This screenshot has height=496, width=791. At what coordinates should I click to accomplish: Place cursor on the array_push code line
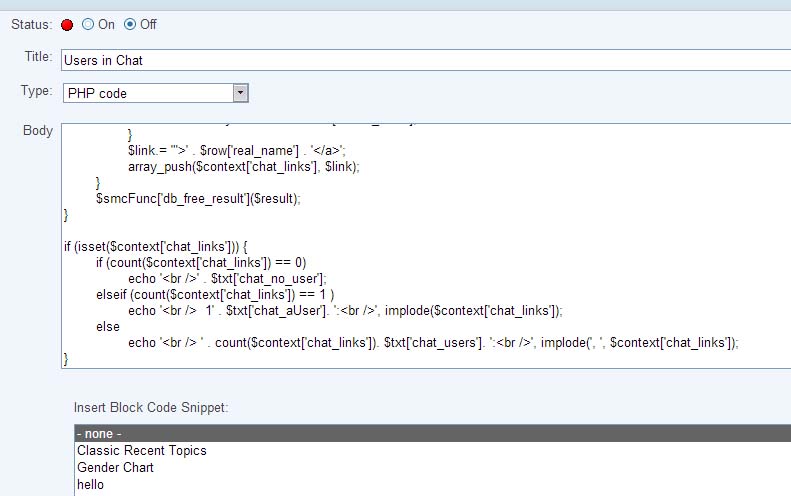point(243,166)
